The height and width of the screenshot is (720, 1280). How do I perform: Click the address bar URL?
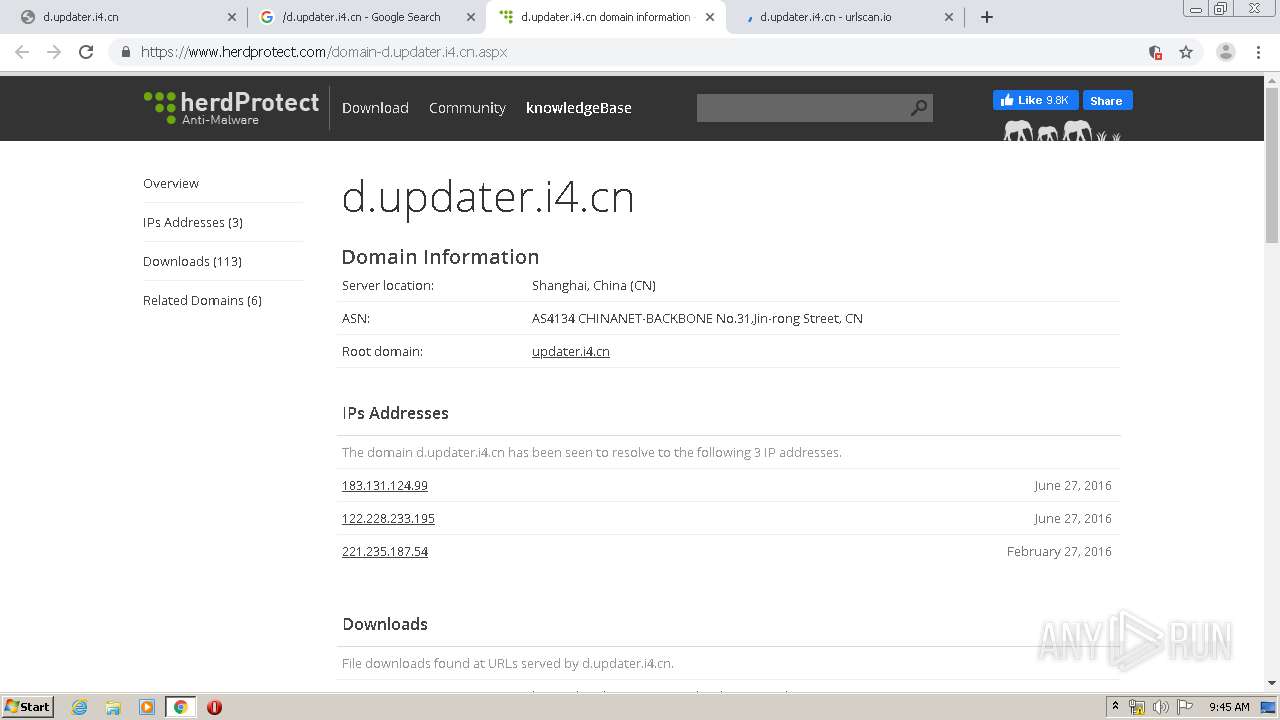tap(324, 52)
